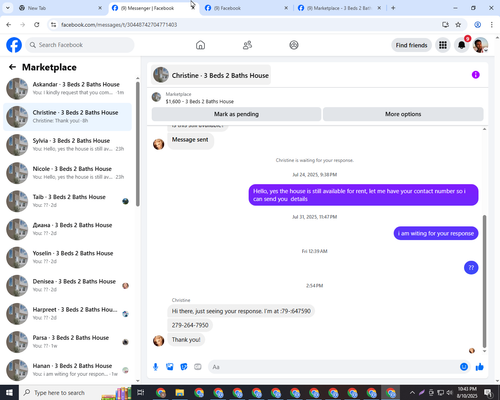Click the chat message scrollbar
Viewport: 500px width, 400px height.
tap(484, 281)
